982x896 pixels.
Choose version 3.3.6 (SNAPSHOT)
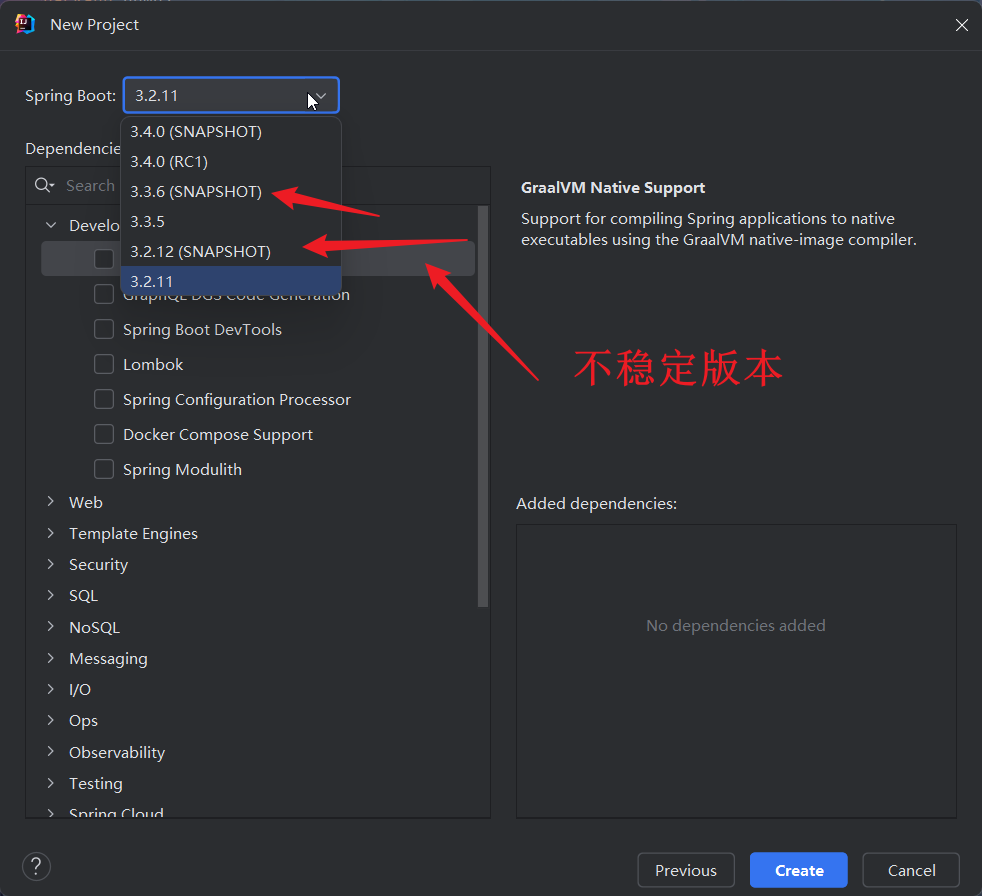pos(230,192)
